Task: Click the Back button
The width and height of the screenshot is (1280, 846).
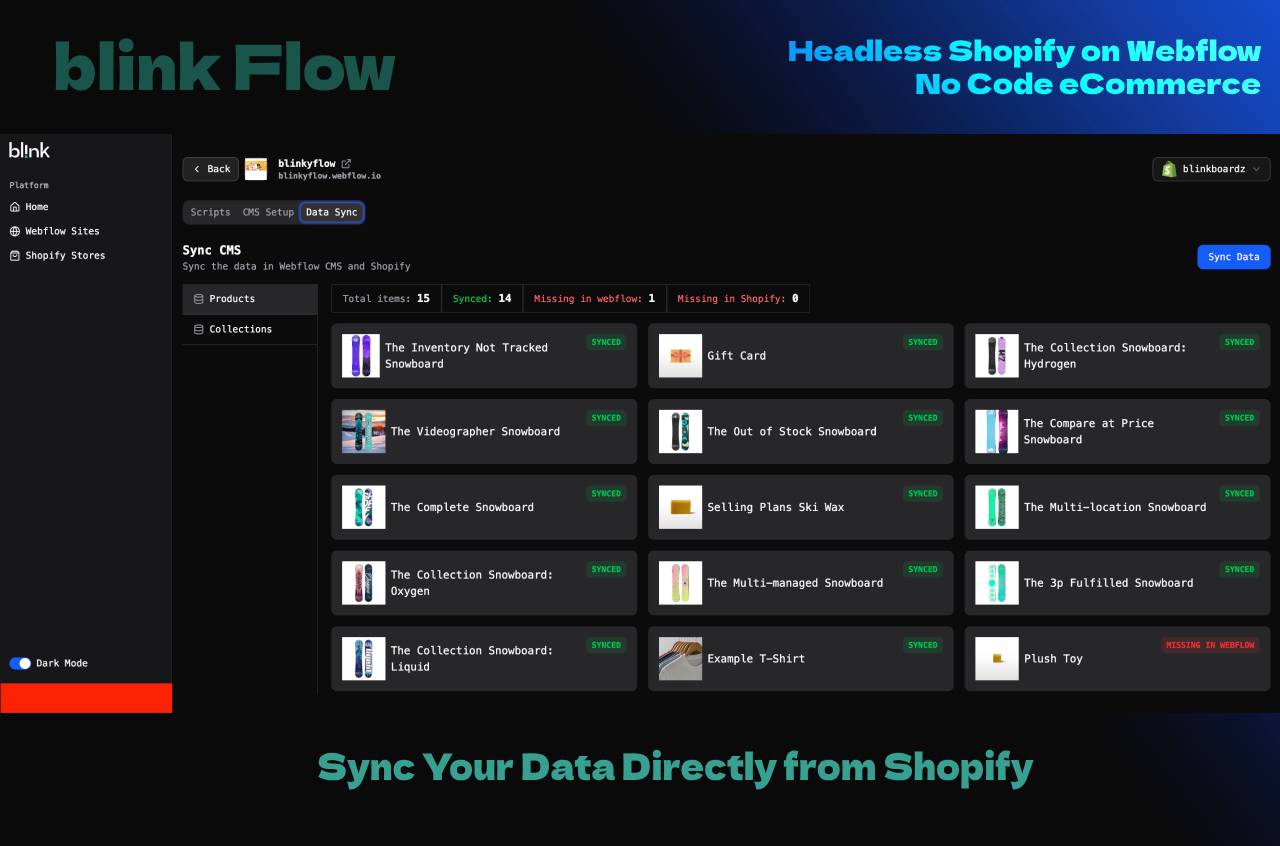Action: (210, 169)
